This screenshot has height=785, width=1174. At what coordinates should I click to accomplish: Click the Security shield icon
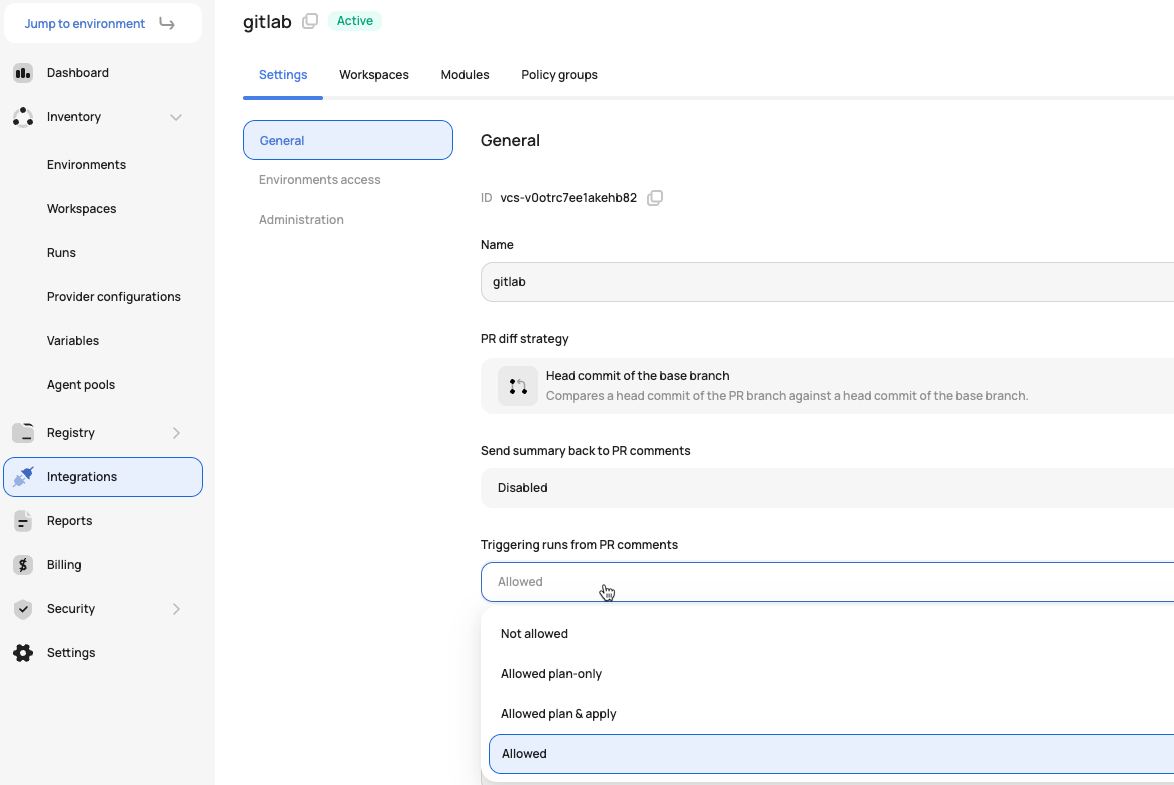click(23, 609)
